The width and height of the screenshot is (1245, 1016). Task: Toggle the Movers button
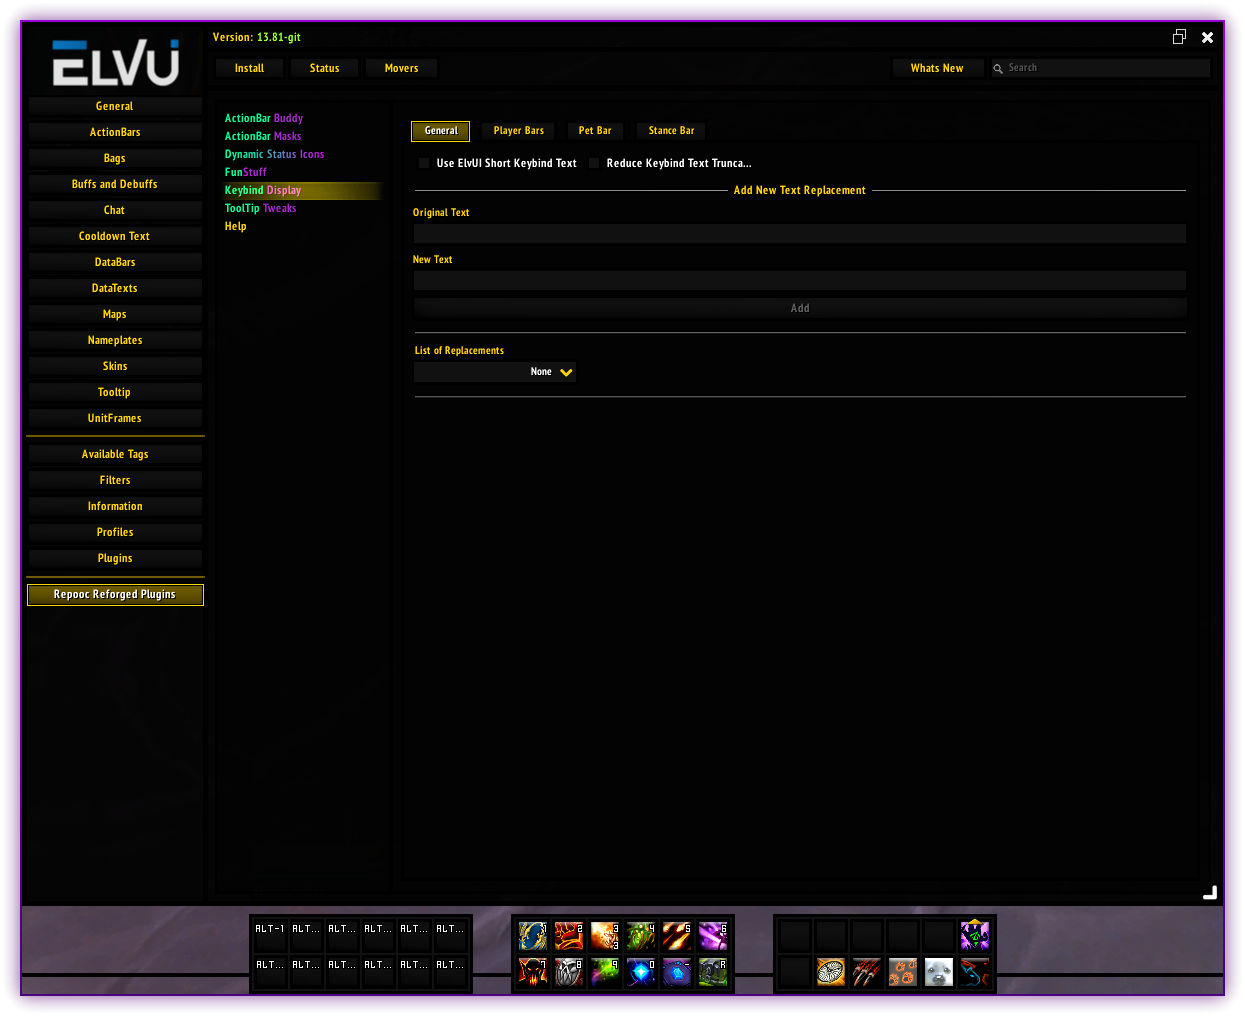pyautogui.click(x=402, y=68)
